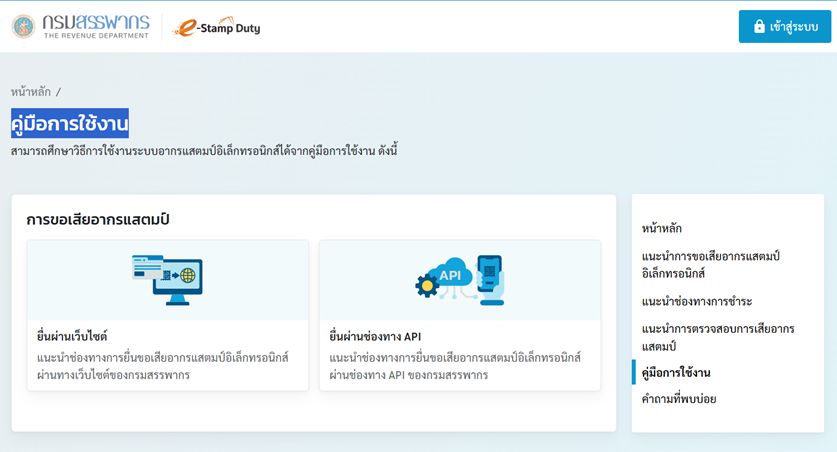Open แนะนำการตรวจสอบการเสียอากรแสตมป์ in the sidebar
Image resolution: width=837 pixels, height=452 pixels.
pos(717,337)
